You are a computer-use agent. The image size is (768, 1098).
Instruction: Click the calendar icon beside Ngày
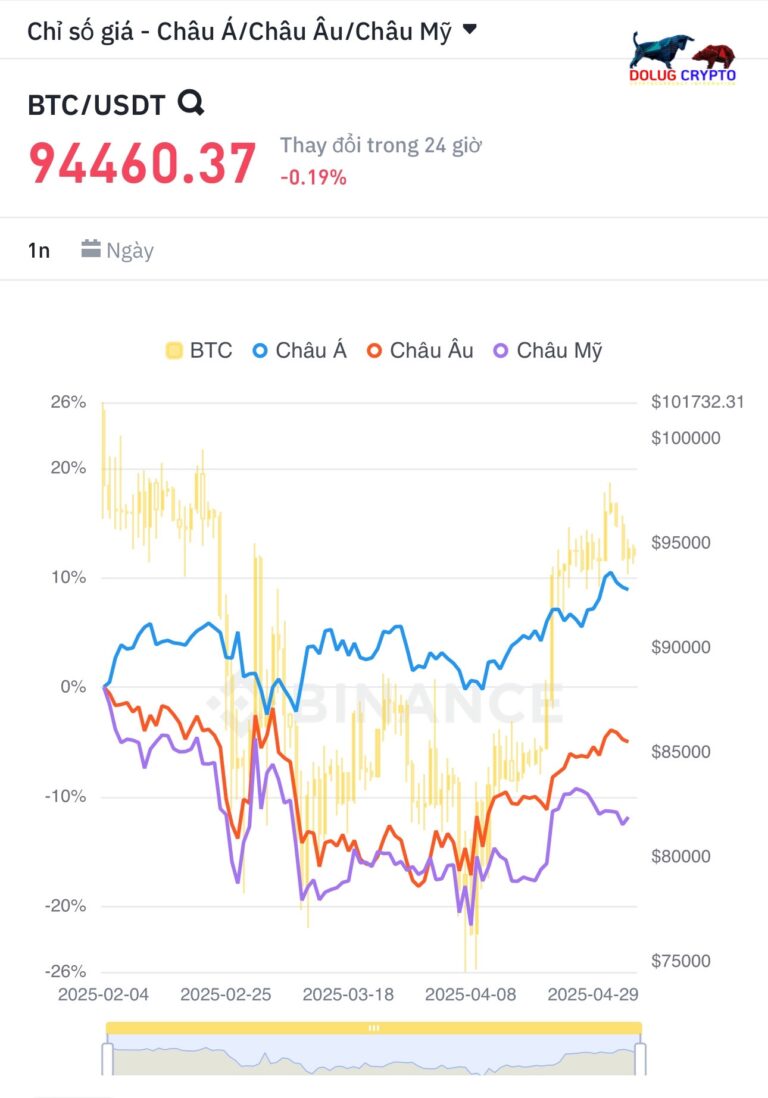coord(91,249)
